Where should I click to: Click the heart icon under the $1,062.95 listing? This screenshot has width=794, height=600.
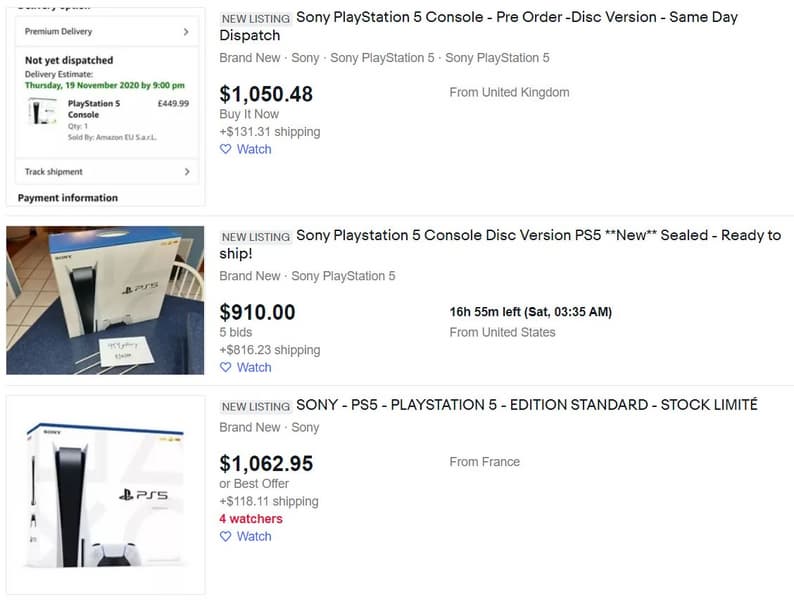pyautogui.click(x=226, y=536)
